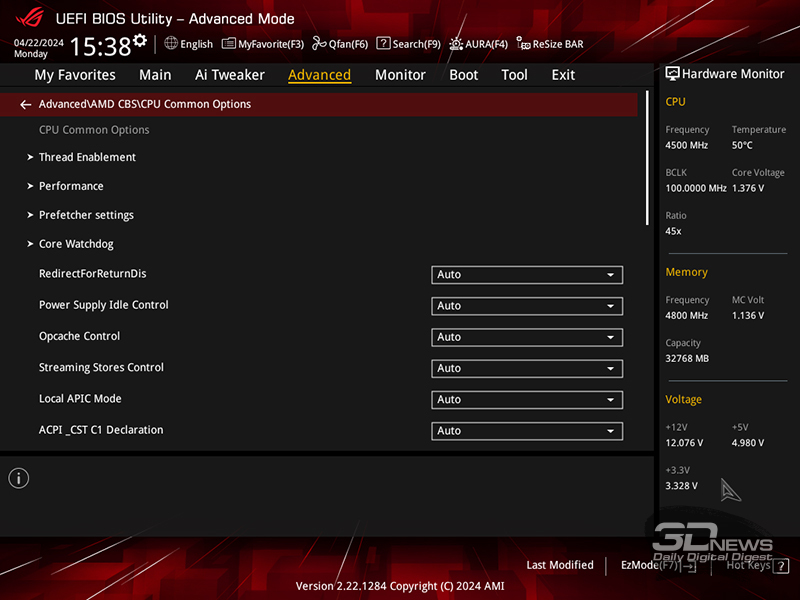Open the Exit tab

tap(563, 75)
